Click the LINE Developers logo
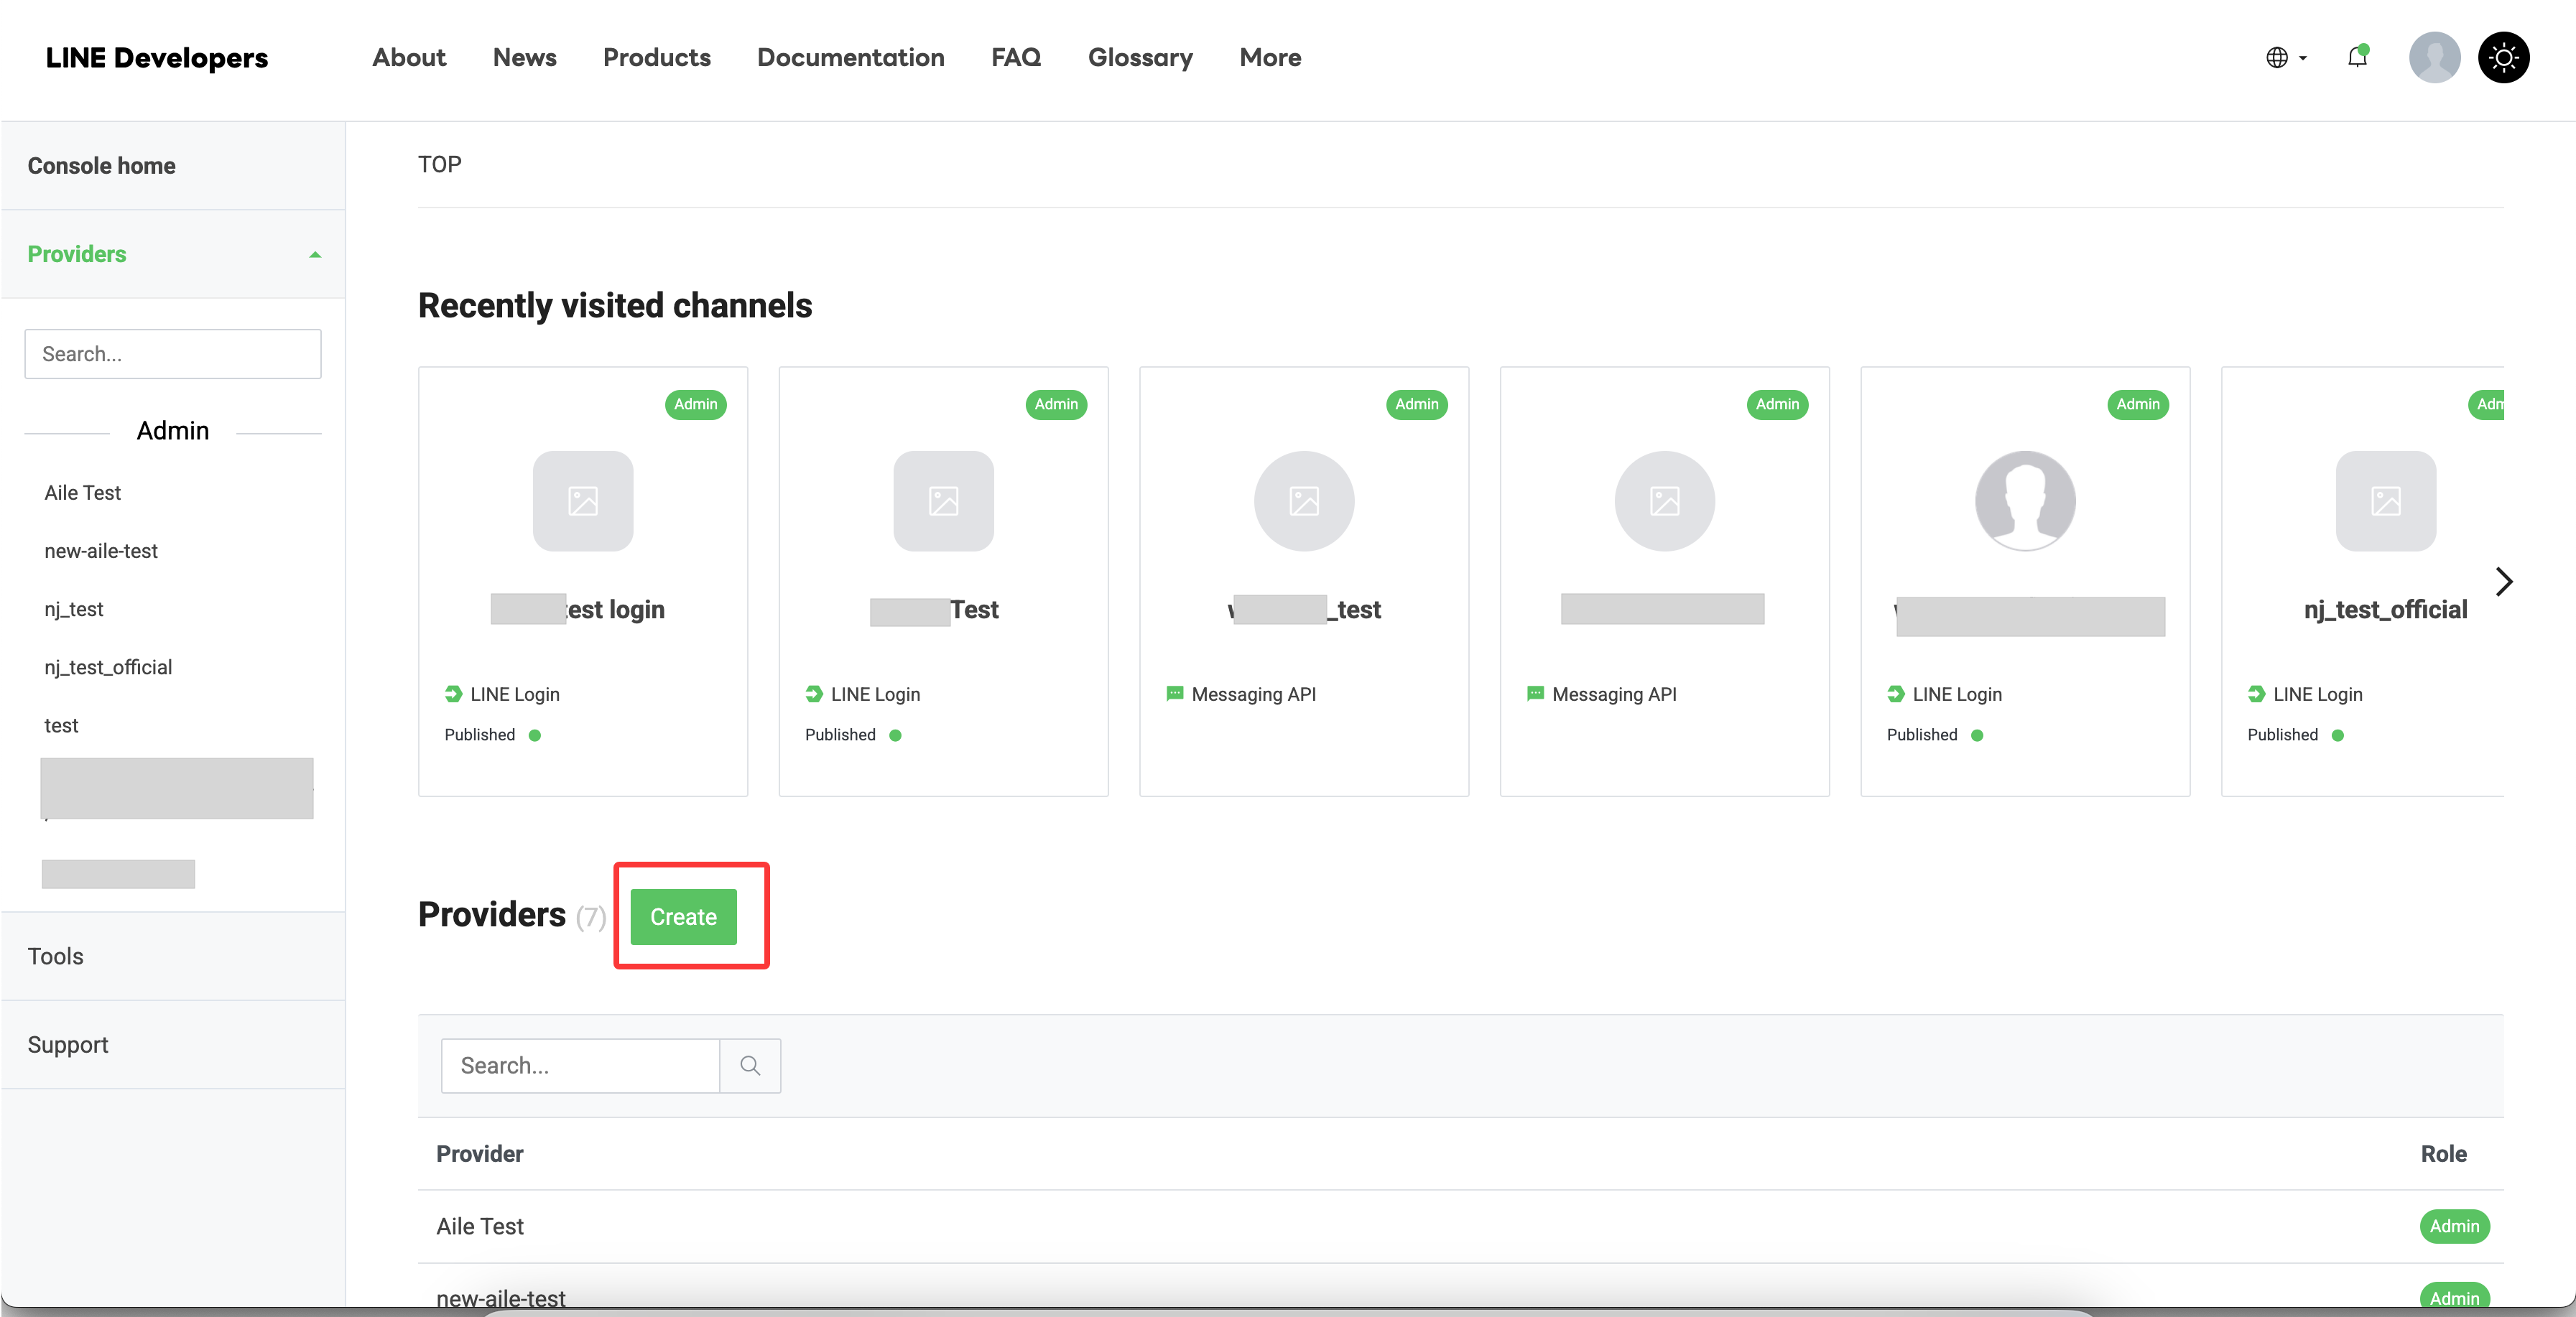The width and height of the screenshot is (2576, 1317). point(157,58)
